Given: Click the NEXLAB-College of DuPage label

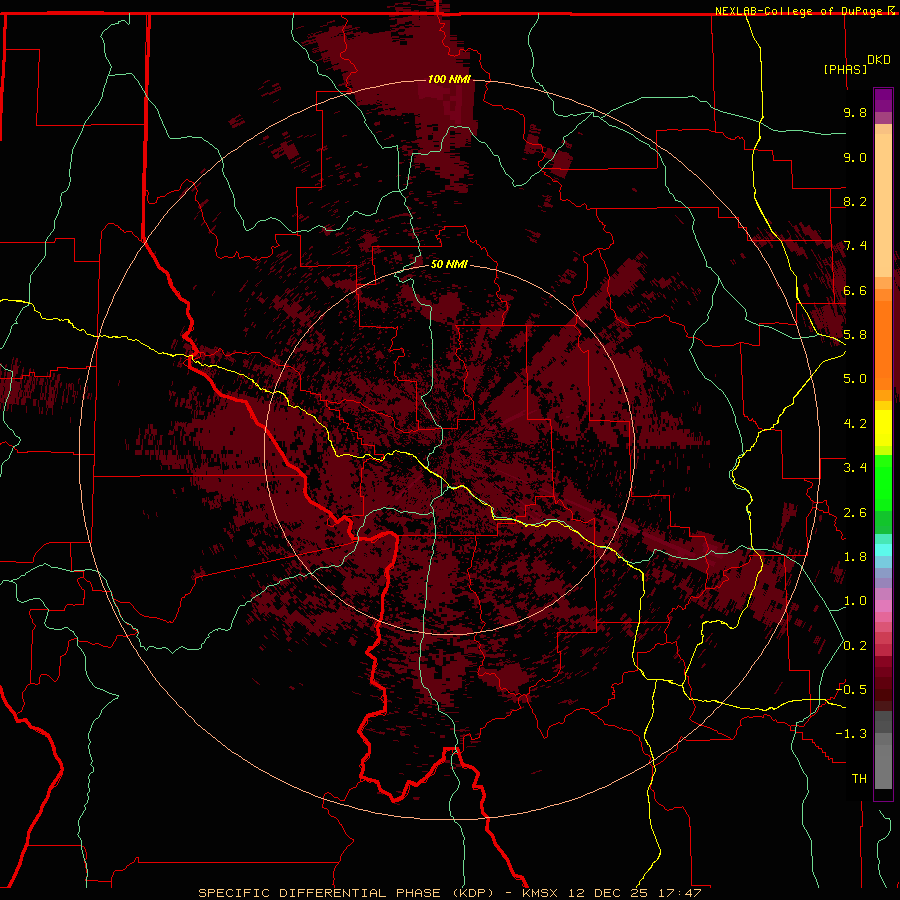Looking at the screenshot, I should pyautogui.click(x=798, y=11).
